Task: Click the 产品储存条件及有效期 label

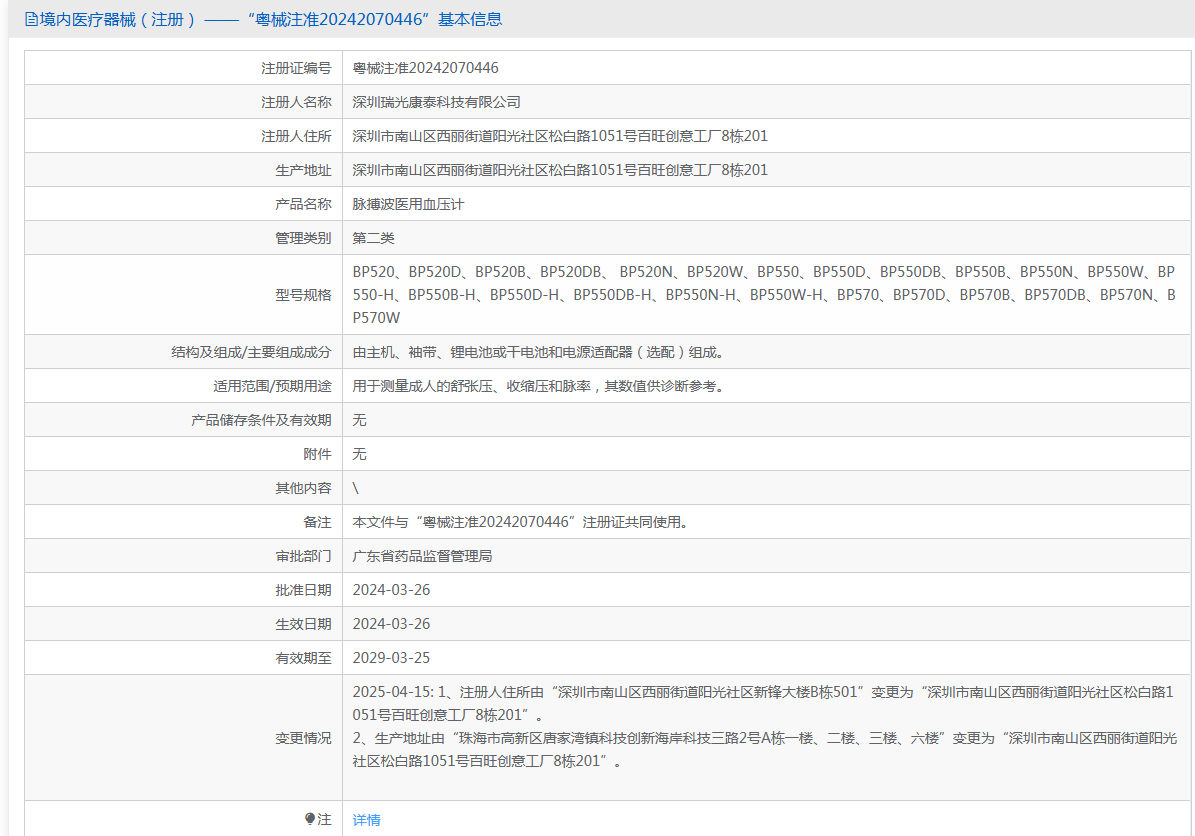Action: [x=261, y=420]
